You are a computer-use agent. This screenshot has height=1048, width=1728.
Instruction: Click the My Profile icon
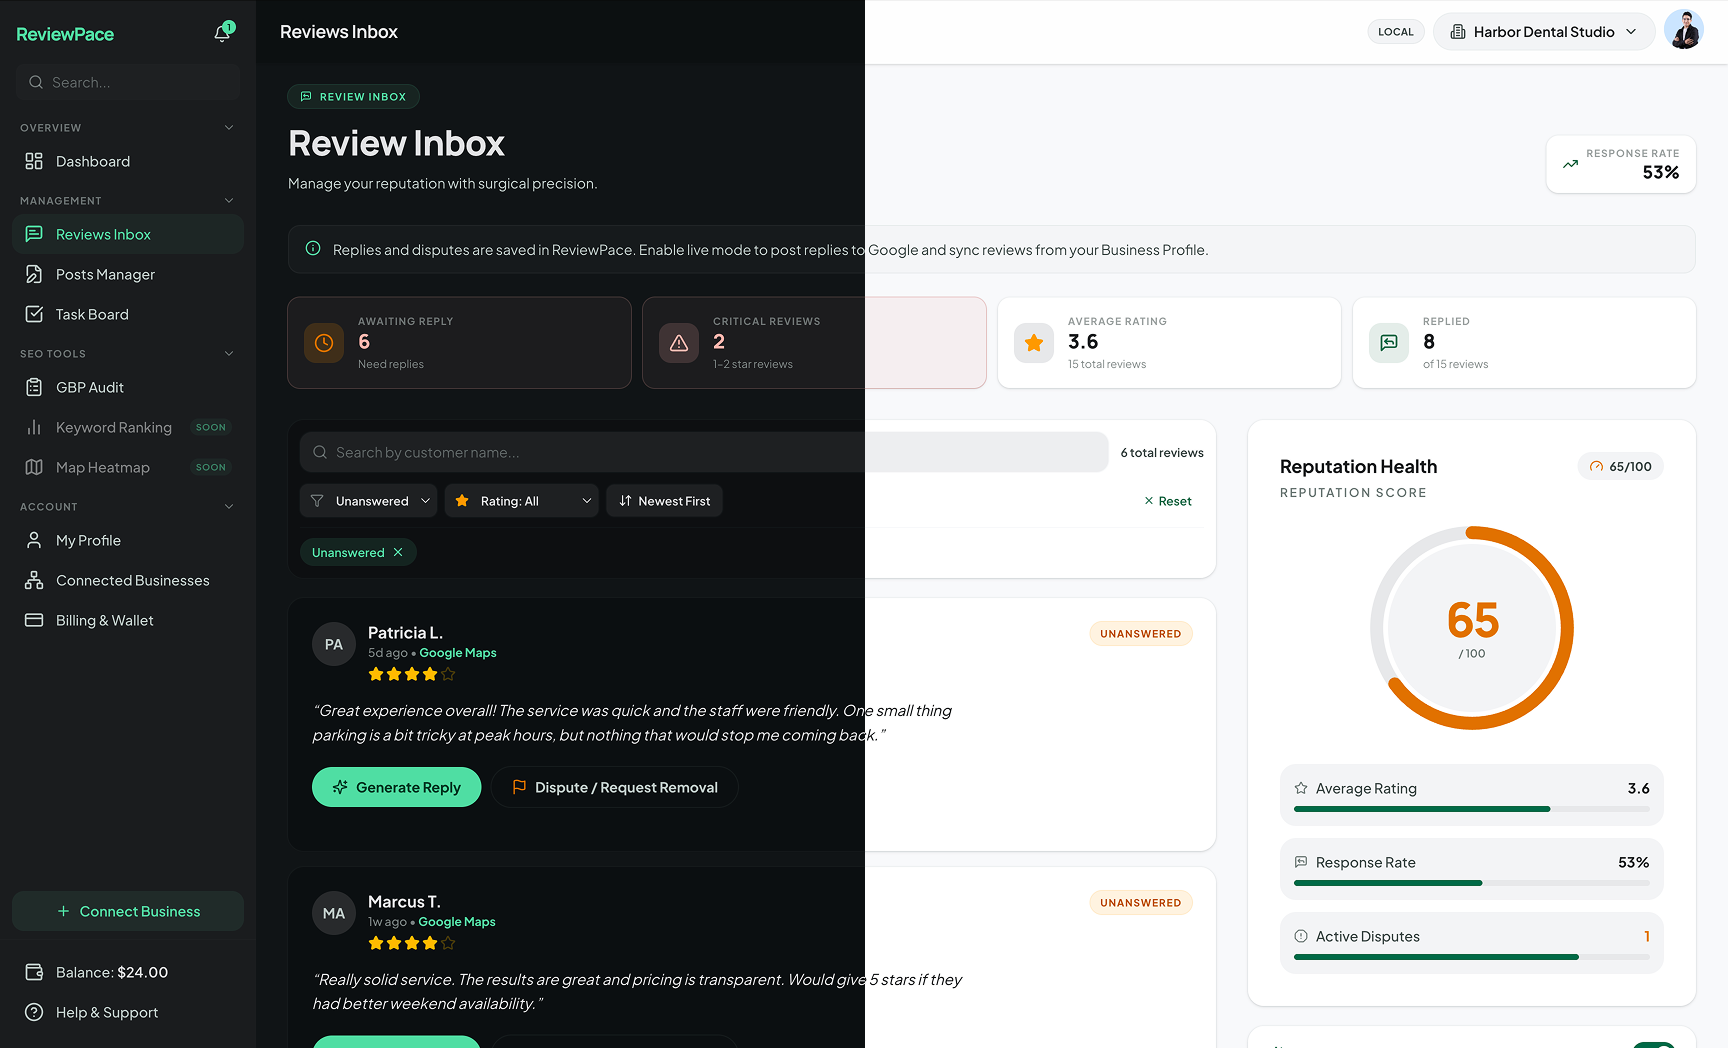[x=35, y=540]
